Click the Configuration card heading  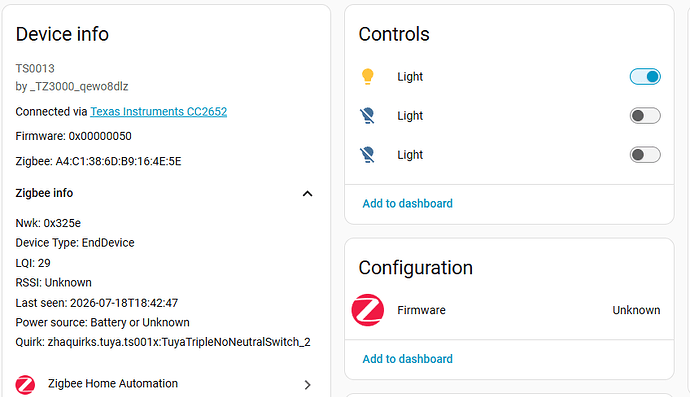click(x=415, y=268)
